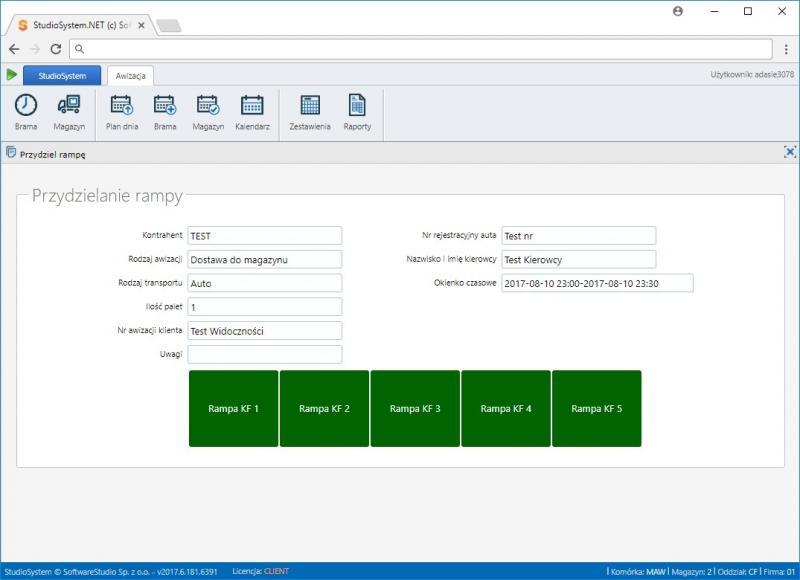Click the Okienko czasowe field
This screenshot has width=800, height=580.
pos(597,283)
